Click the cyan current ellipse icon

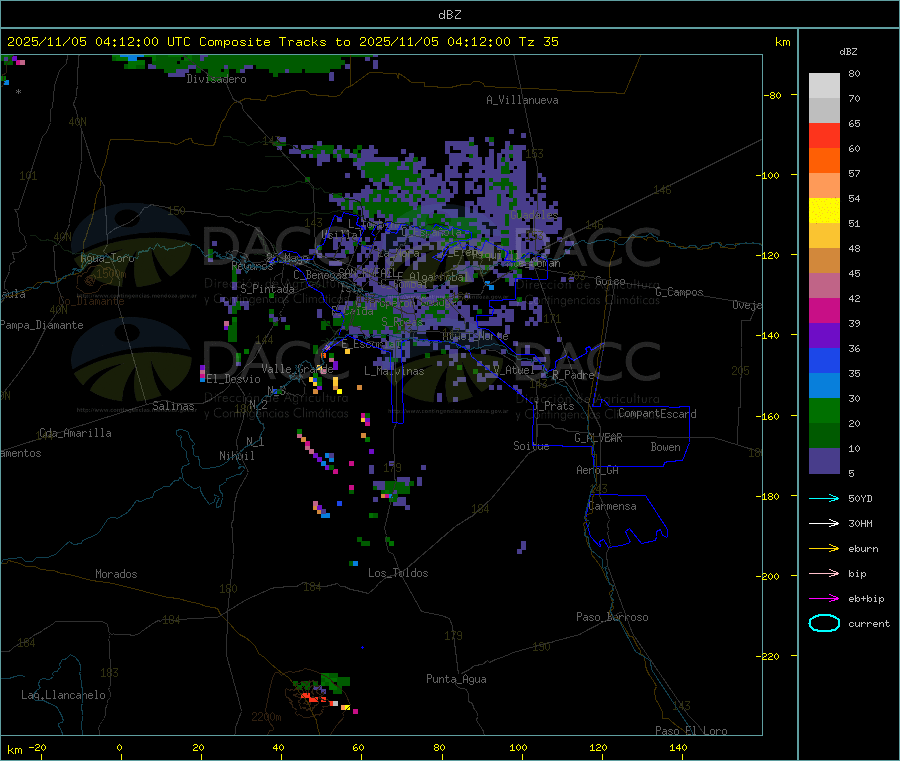click(824, 623)
